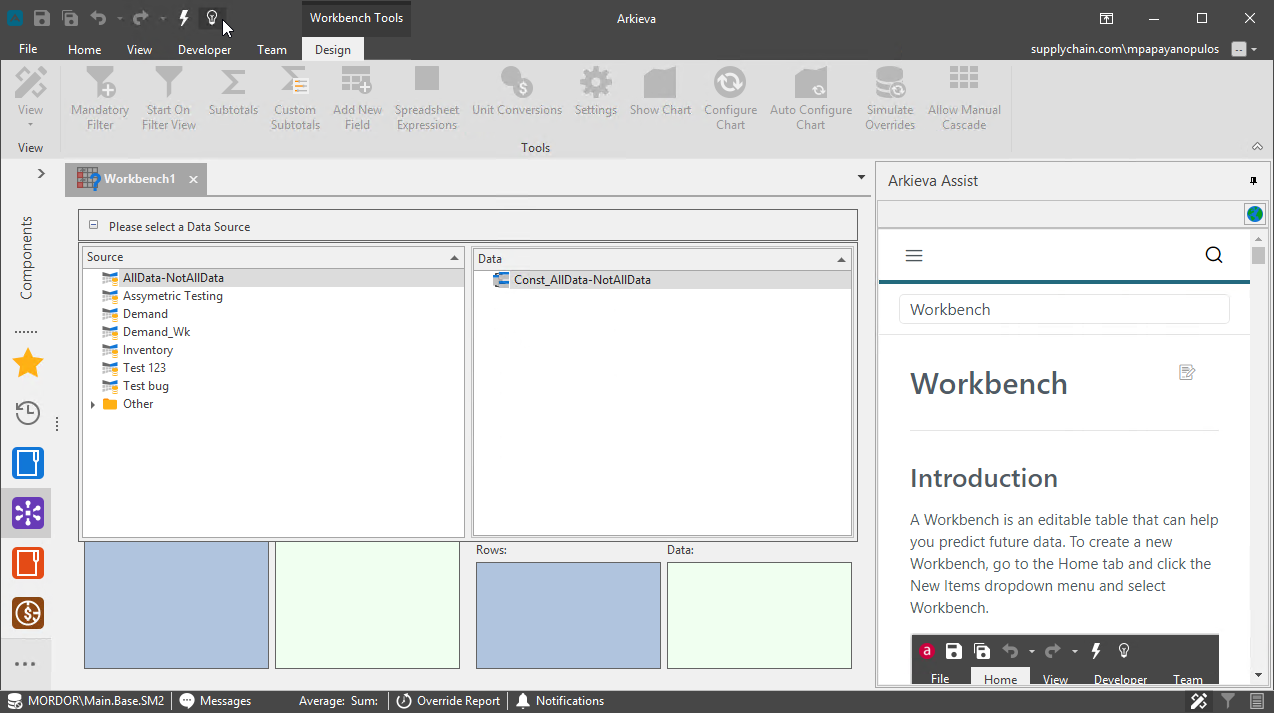Click the Undo arrow icon
This screenshot has width=1274, height=713.
(x=98, y=18)
